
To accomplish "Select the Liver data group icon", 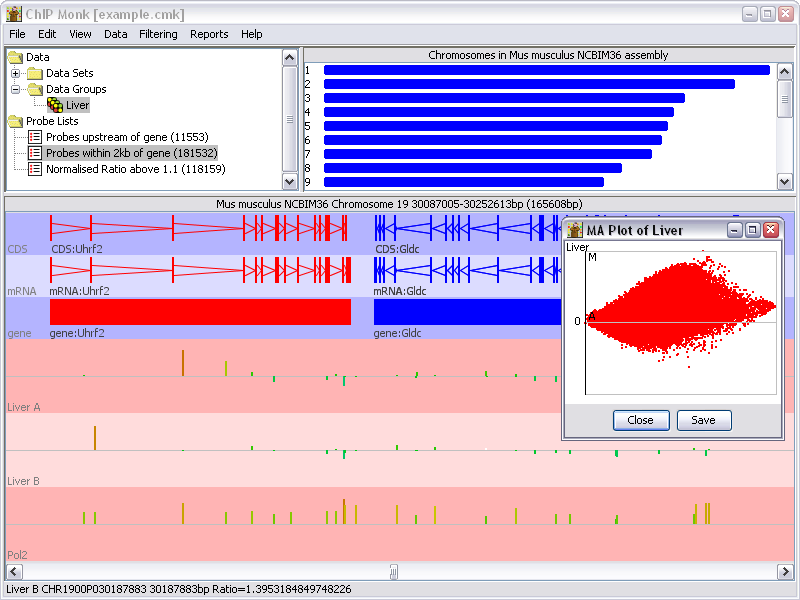I will (x=55, y=105).
